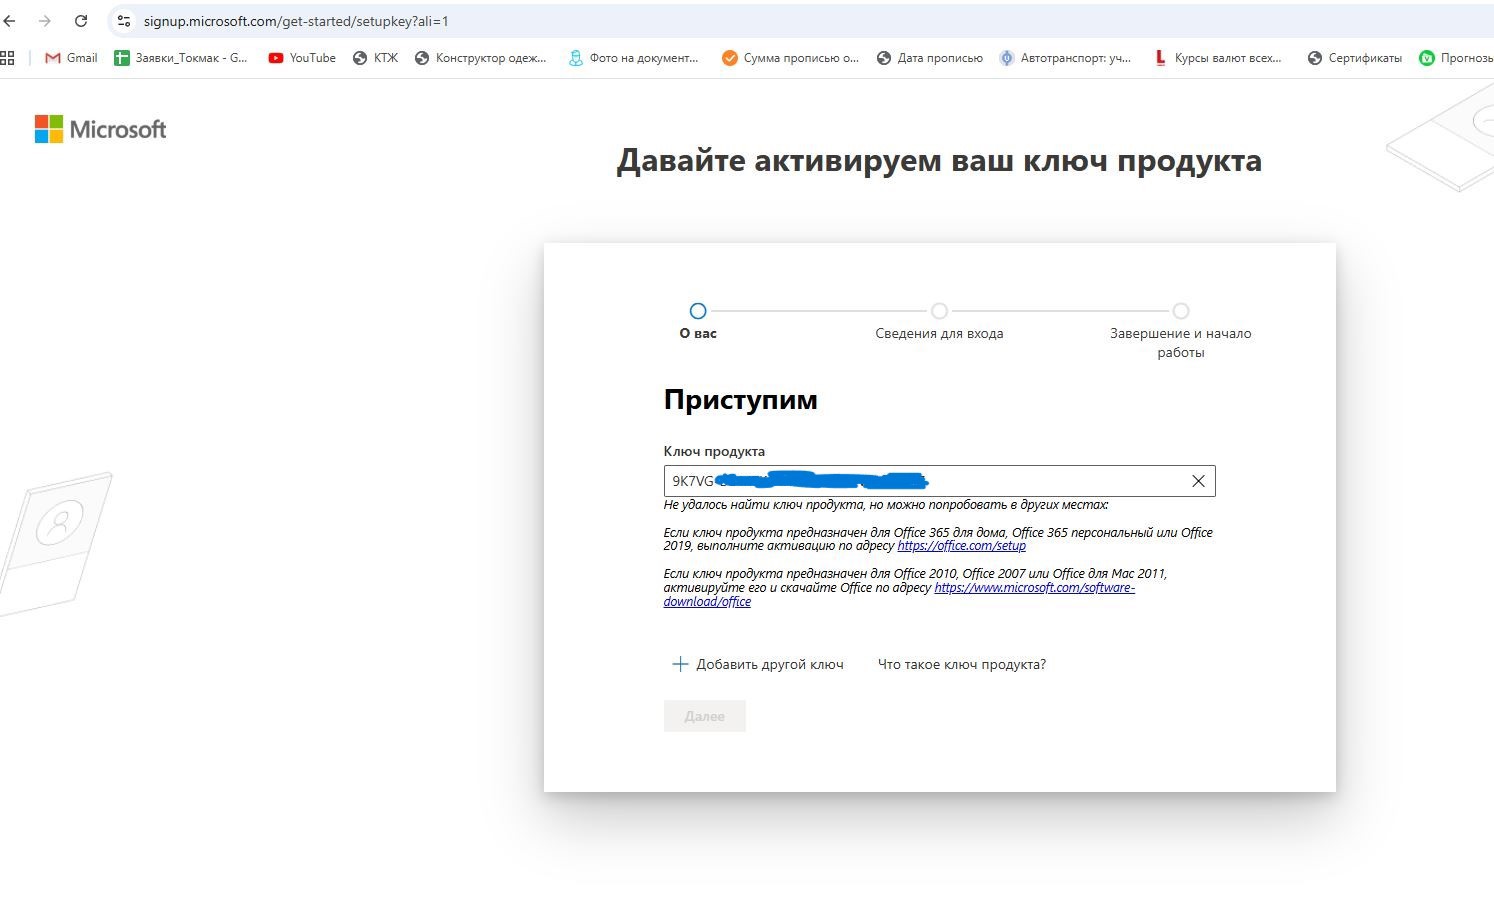Select the Сведения для входа step

(939, 321)
